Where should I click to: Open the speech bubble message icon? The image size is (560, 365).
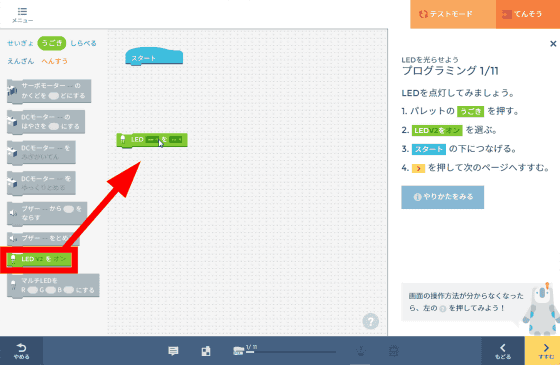(x=173, y=351)
